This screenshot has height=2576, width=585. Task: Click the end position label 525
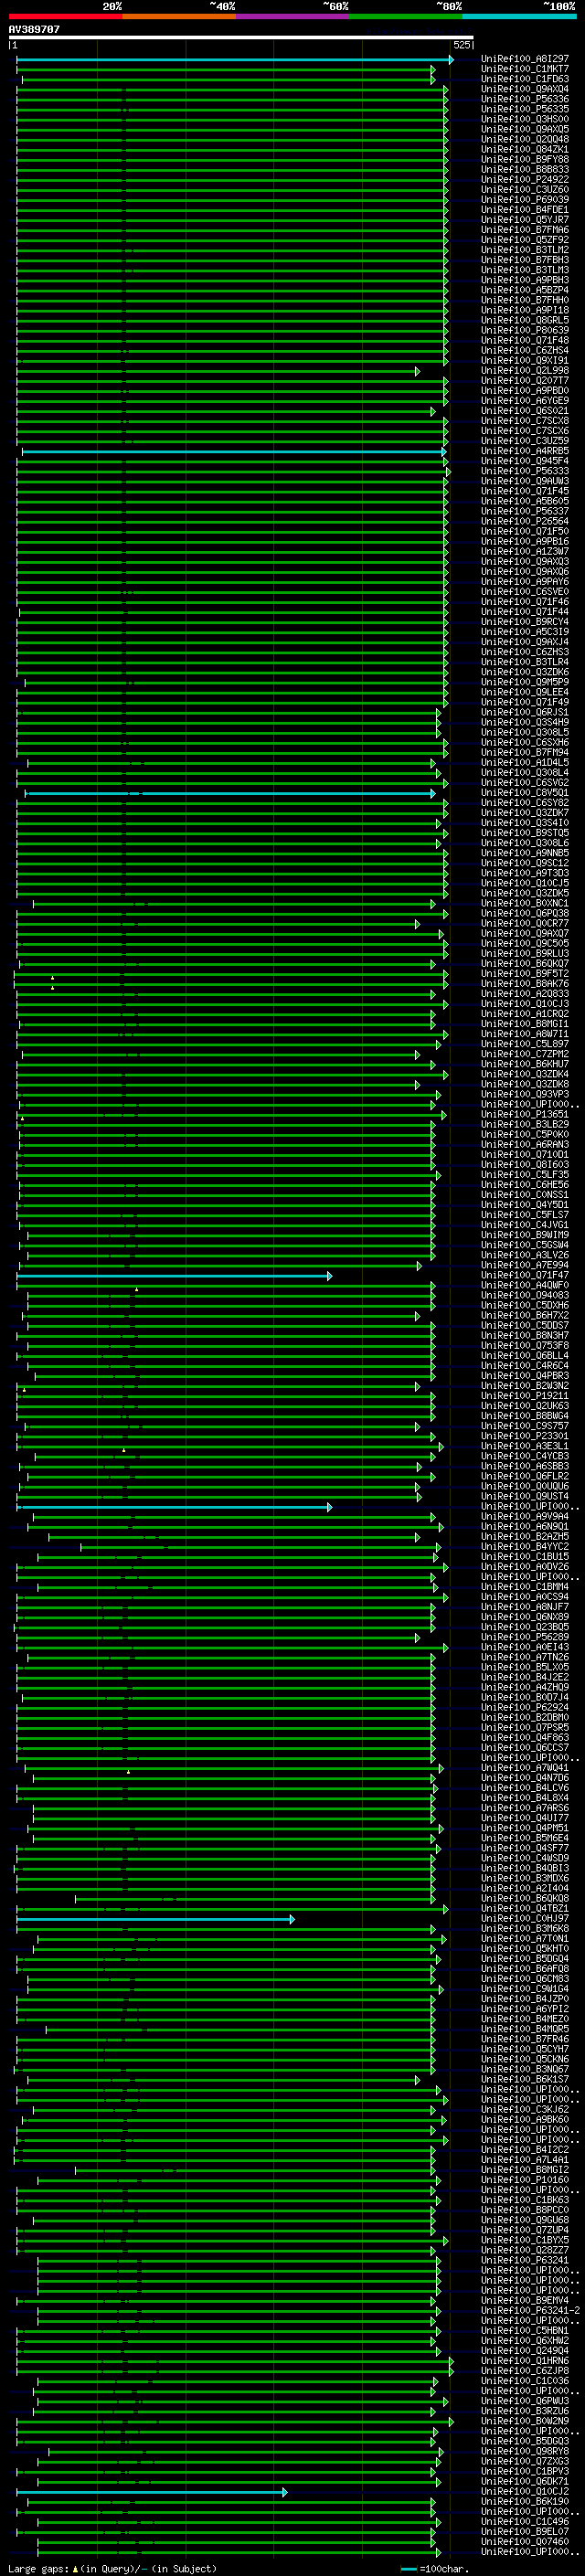[462, 45]
